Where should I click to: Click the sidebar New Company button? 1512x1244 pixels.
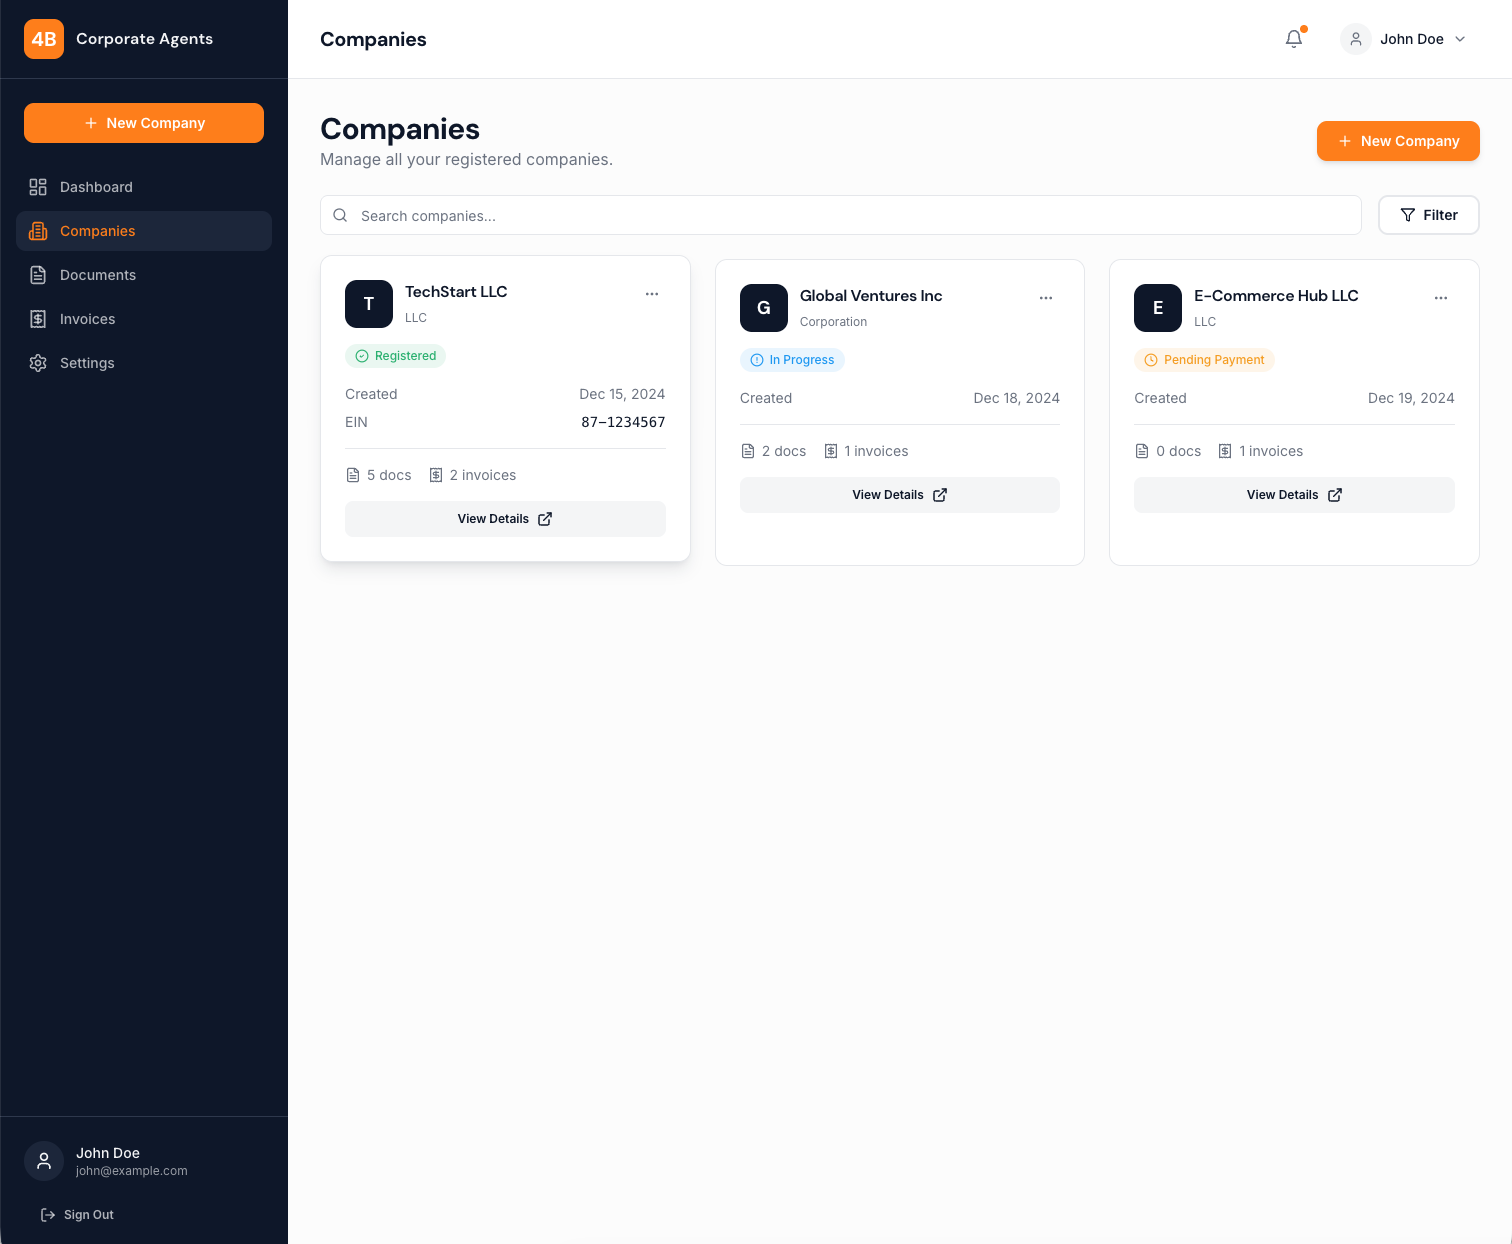tap(144, 123)
